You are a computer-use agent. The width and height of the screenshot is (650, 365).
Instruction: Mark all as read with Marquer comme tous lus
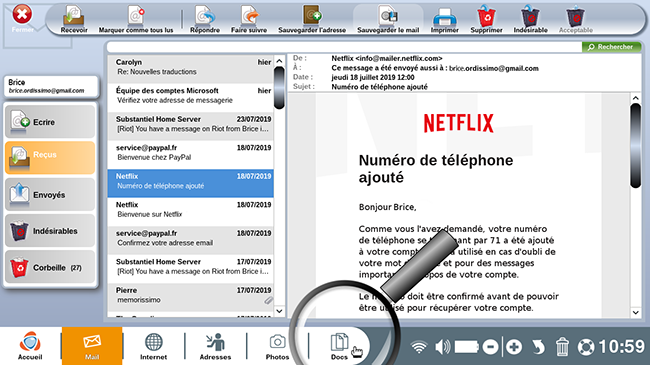136,20
